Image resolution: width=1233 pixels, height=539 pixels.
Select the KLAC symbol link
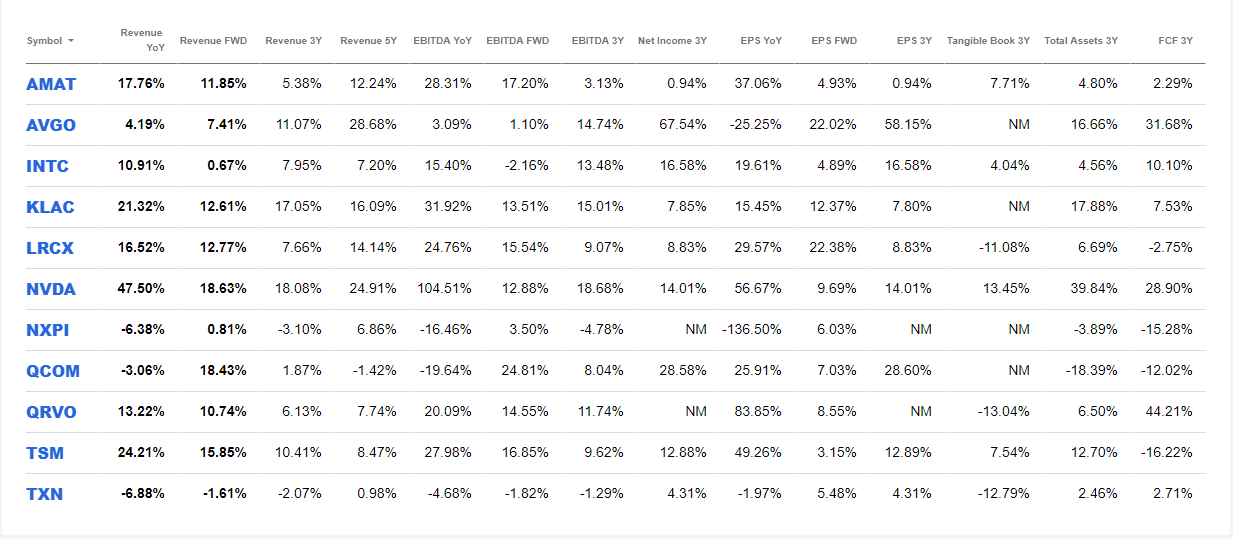50,207
